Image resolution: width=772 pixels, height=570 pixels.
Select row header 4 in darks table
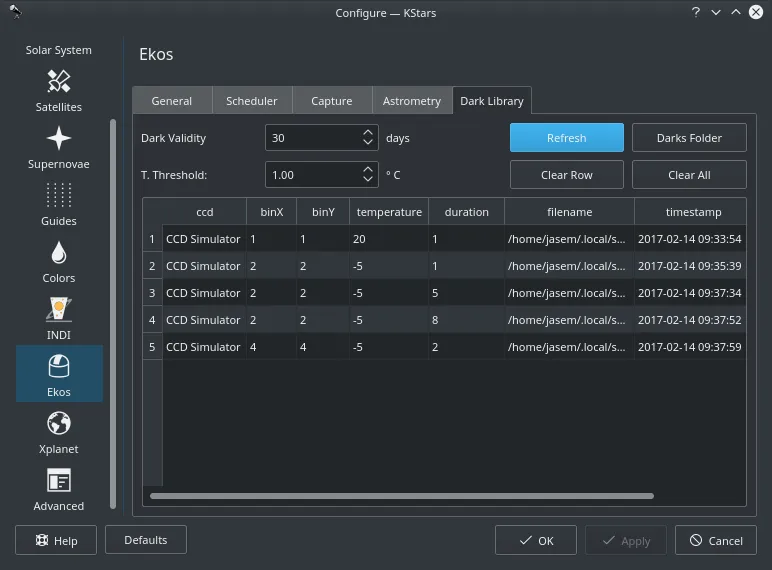152,320
